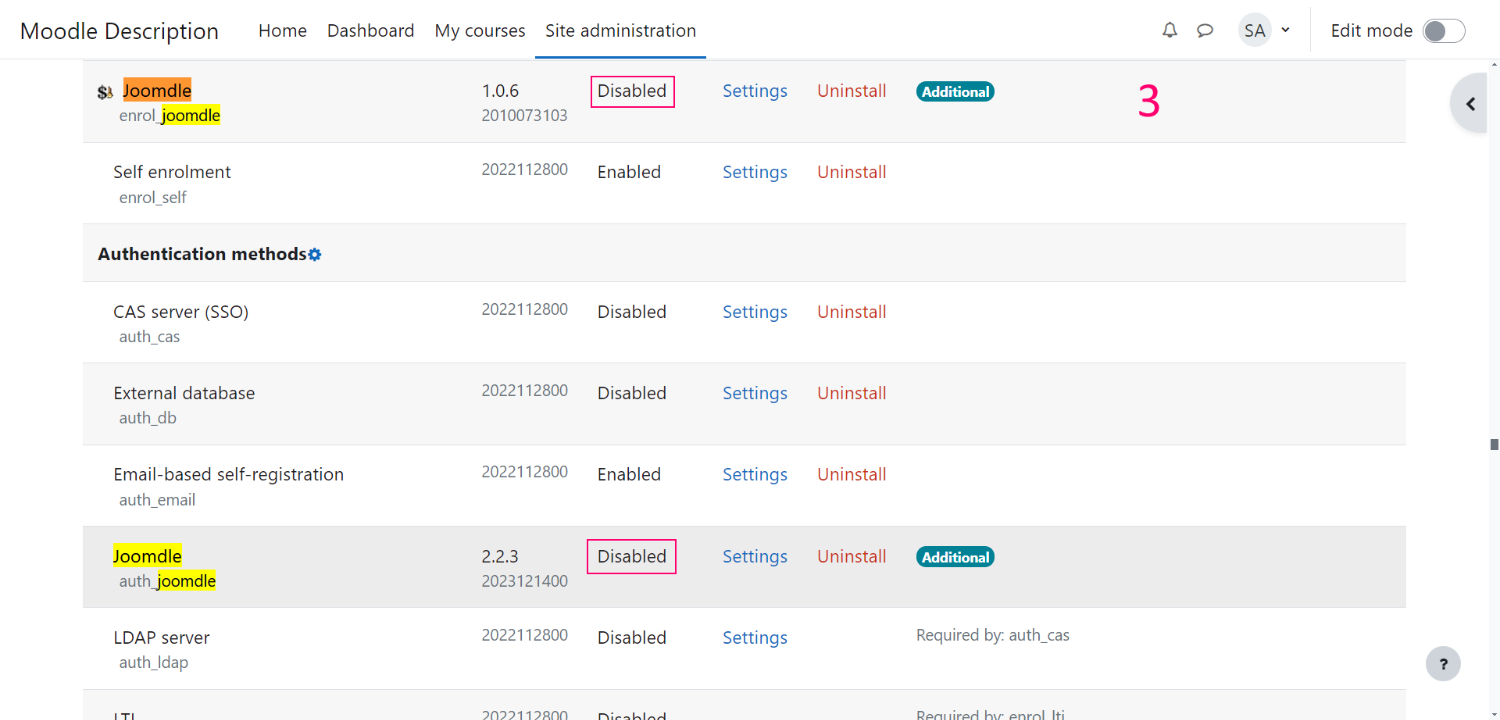
Task: Toggle the Edit mode switch
Action: 1444,31
